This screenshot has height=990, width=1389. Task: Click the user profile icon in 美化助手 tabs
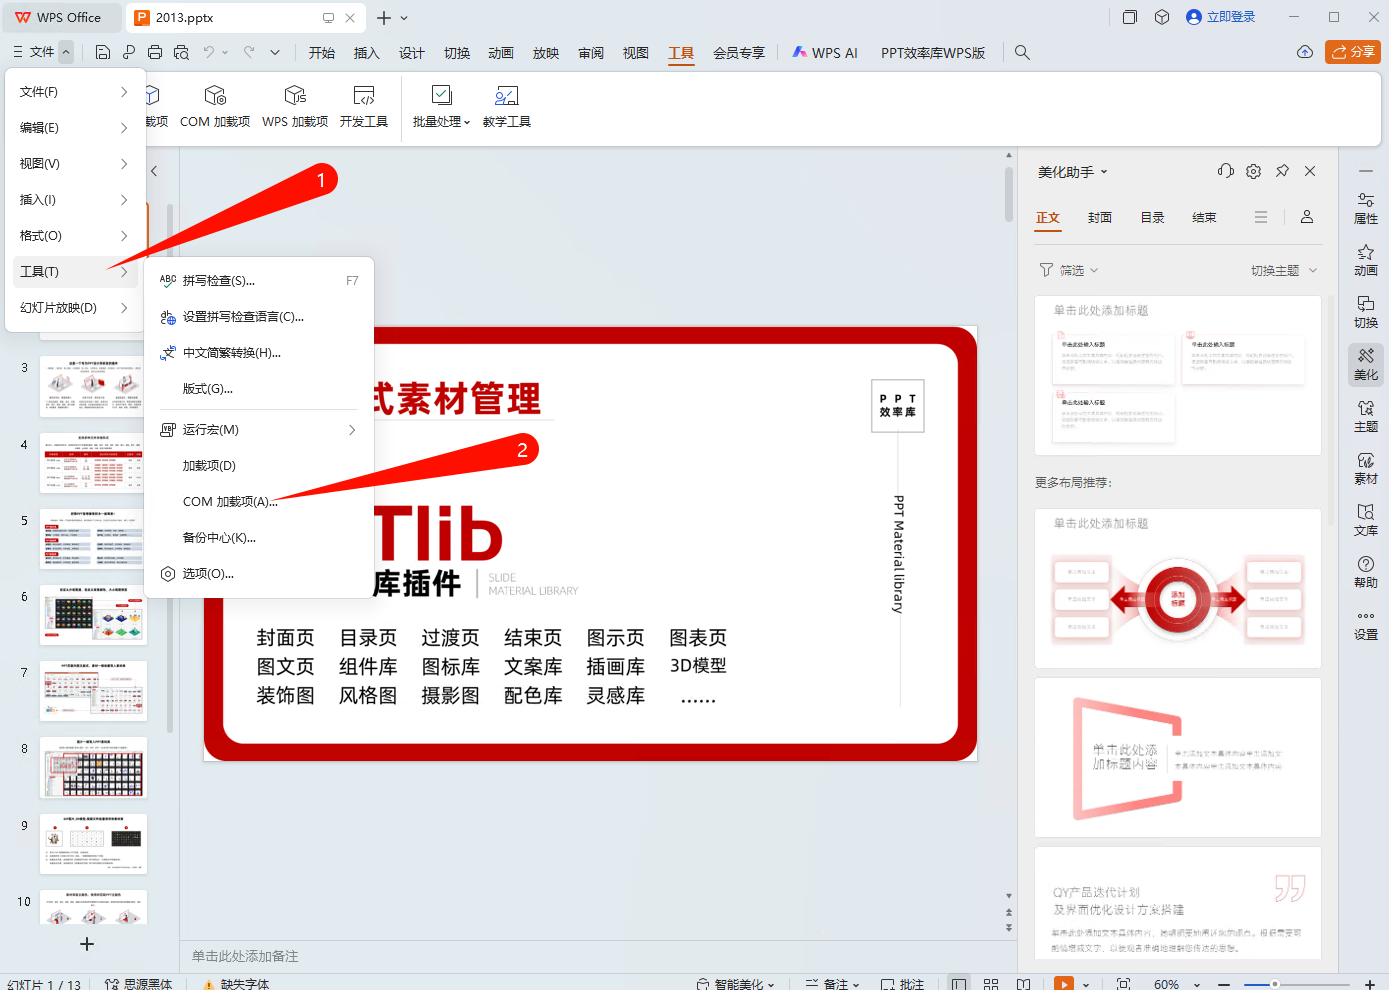click(x=1306, y=217)
